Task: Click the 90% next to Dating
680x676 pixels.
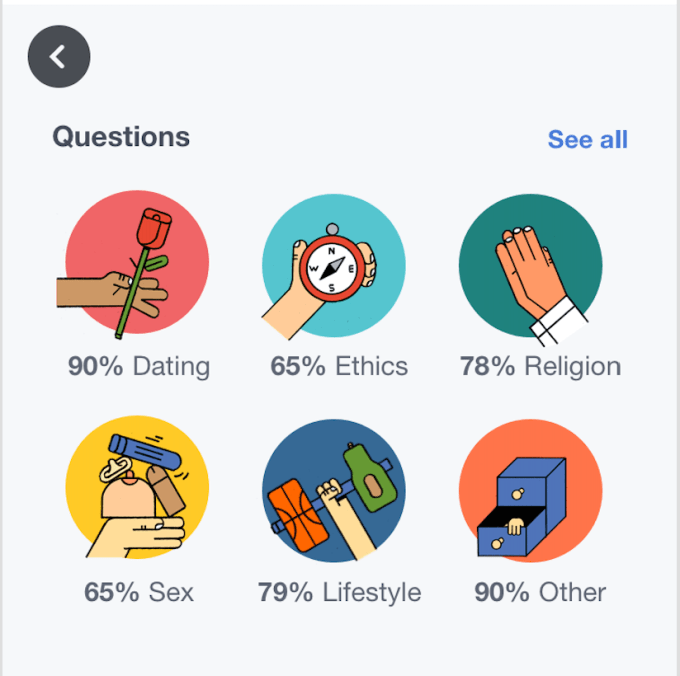Action: [x=95, y=366]
